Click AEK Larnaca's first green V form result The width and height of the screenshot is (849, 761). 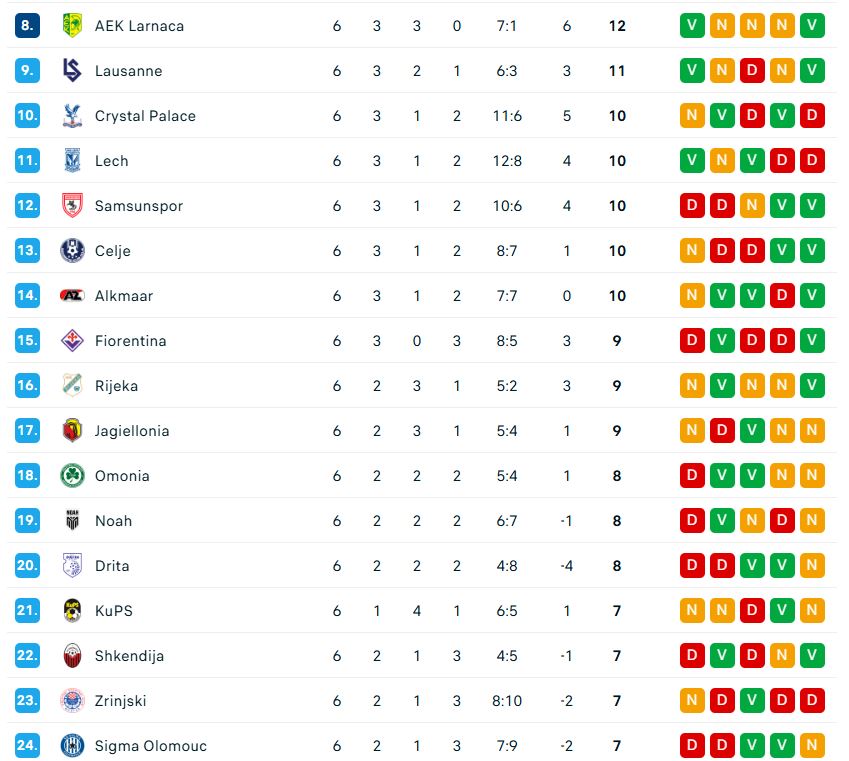coord(691,26)
